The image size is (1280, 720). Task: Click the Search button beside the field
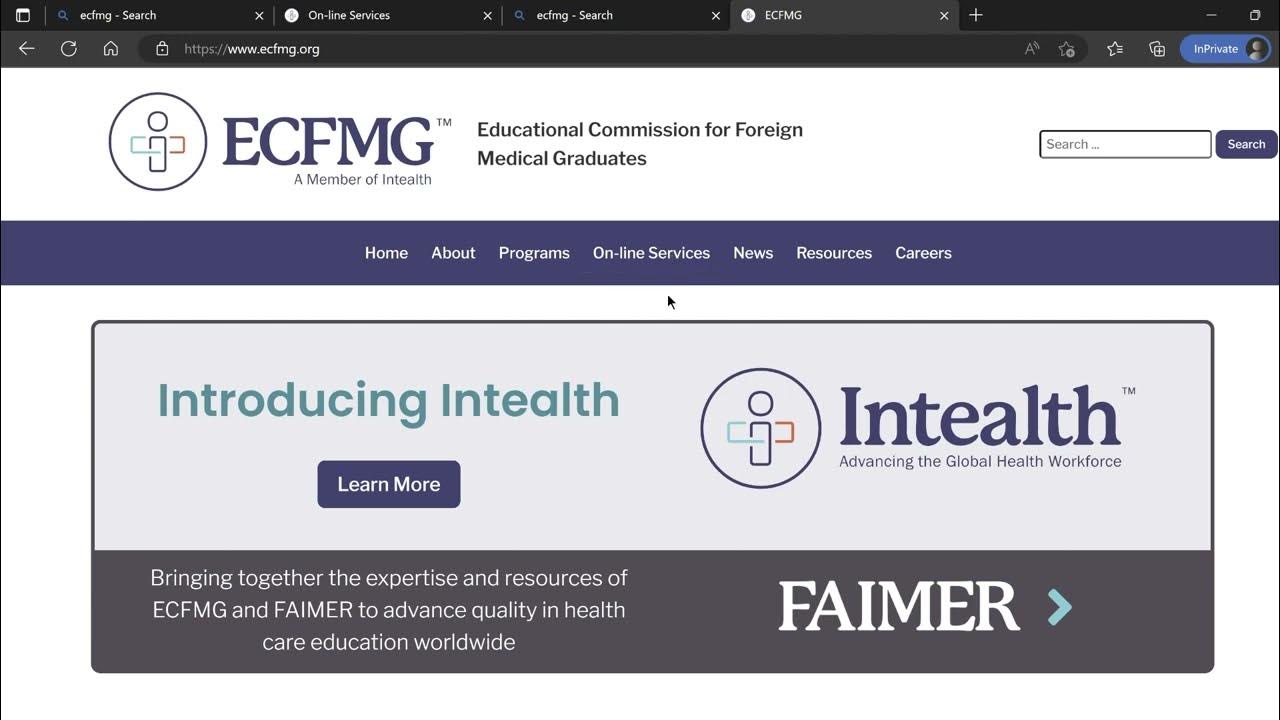[1246, 144]
